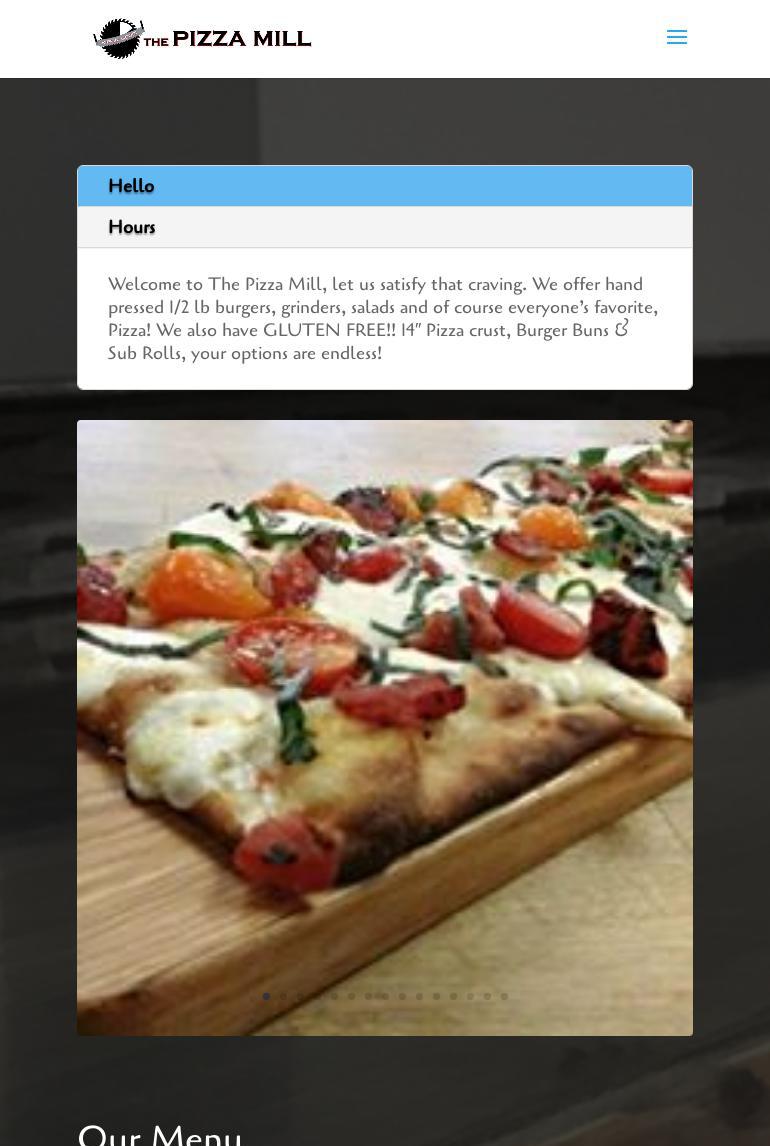
Task: Click the flatbread pizza slider image
Action: pyautogui.click(x=385, y=727)
